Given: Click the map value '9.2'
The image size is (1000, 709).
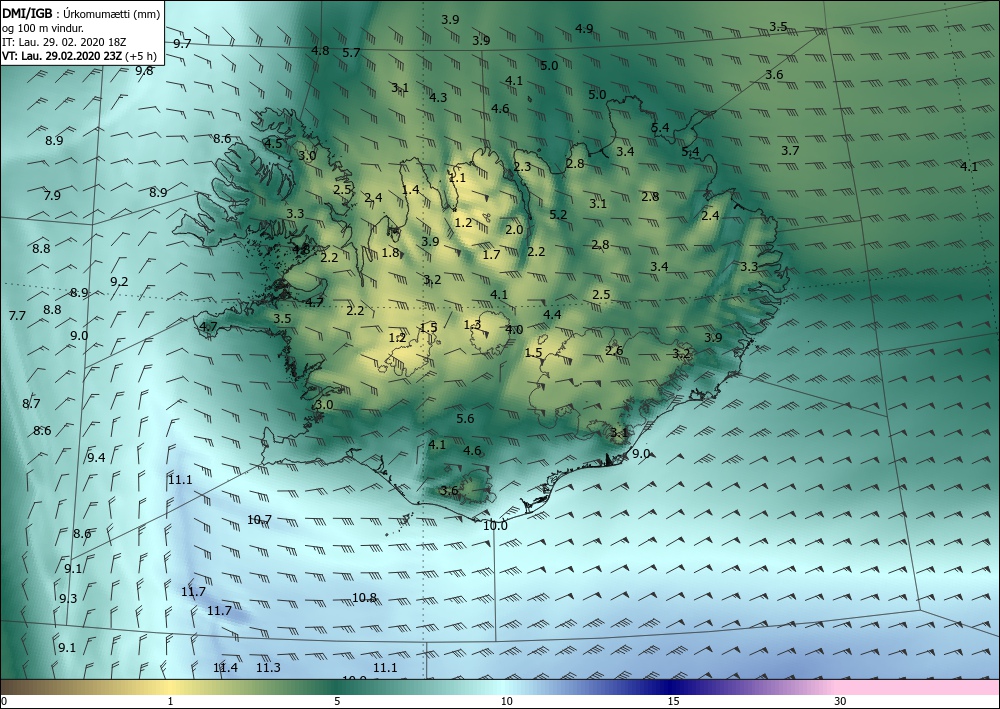Looking at the screenshot, I should [119, 281].
